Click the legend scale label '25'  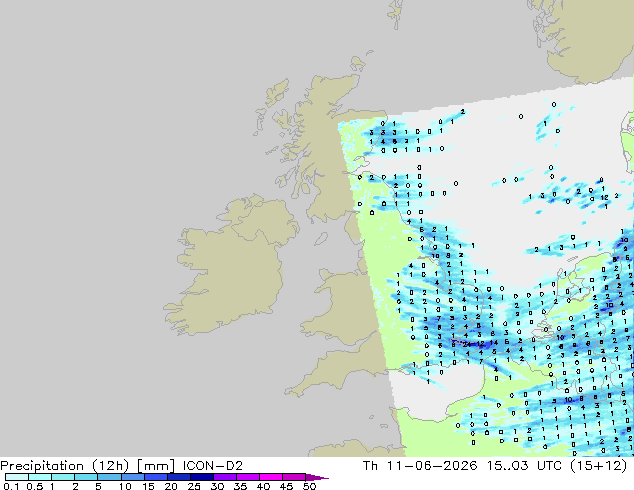(194, 486)
